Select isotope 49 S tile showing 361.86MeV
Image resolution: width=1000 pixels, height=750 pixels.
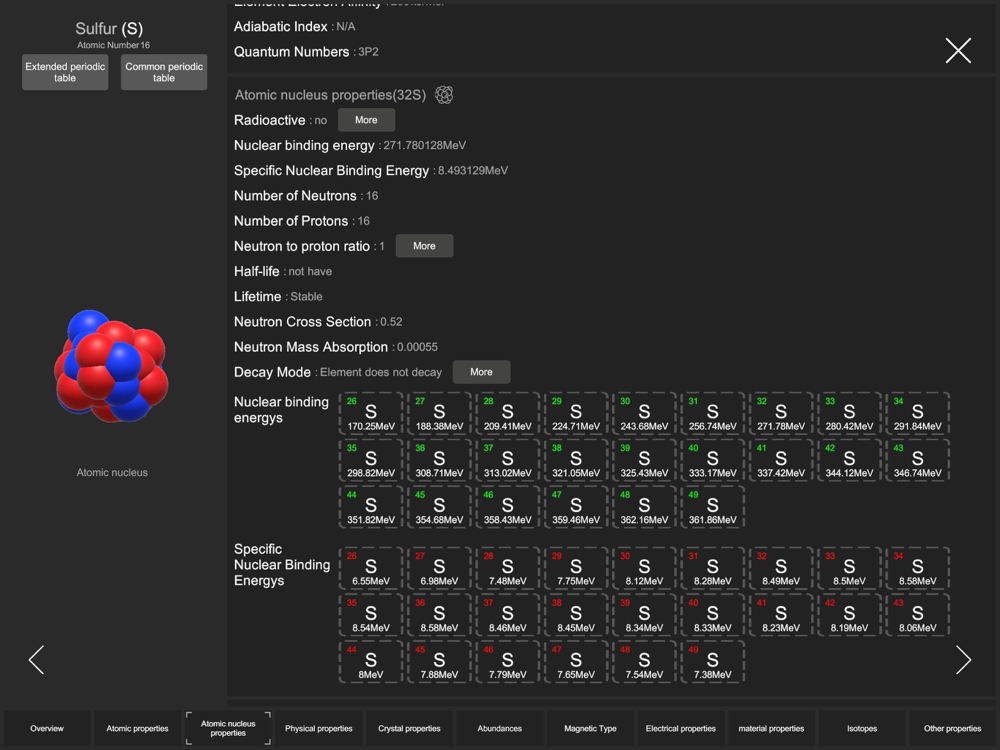click(x=713, y=508)
